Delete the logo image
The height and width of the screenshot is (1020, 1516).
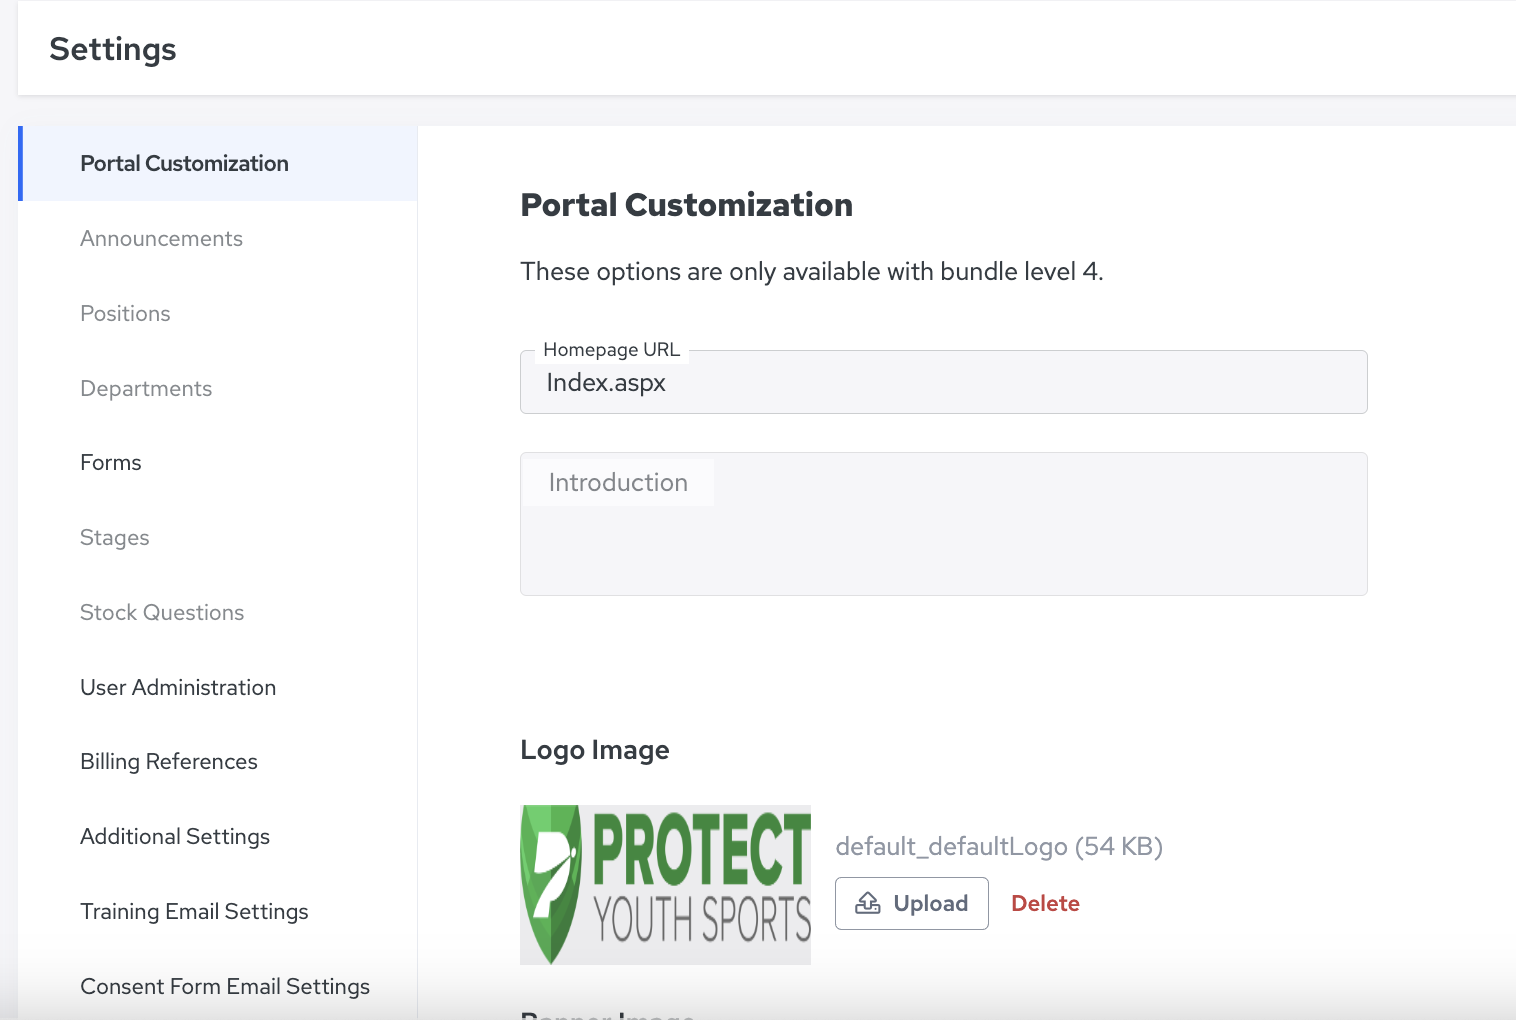1045,903
